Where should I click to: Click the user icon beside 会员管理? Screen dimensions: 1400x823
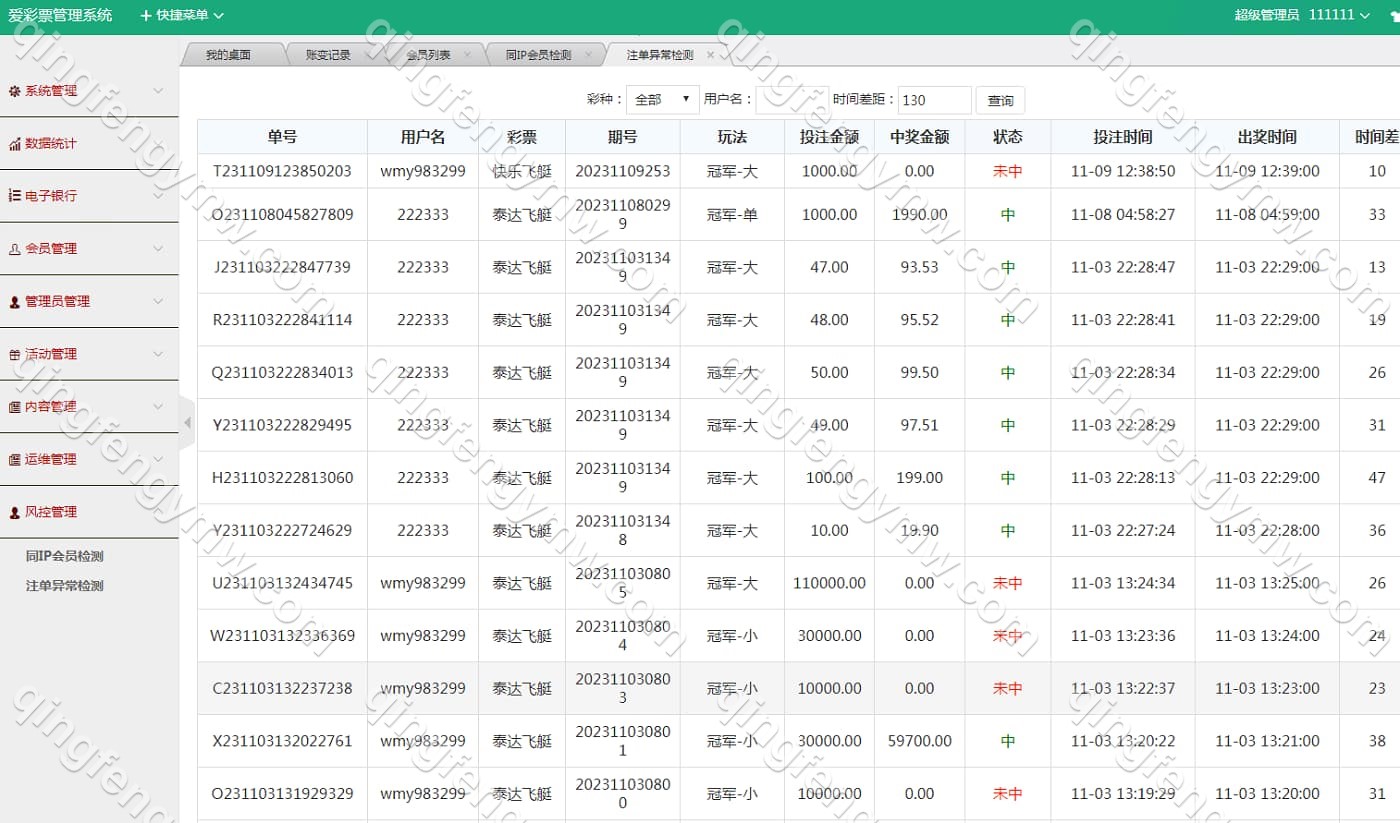point(14,249)
